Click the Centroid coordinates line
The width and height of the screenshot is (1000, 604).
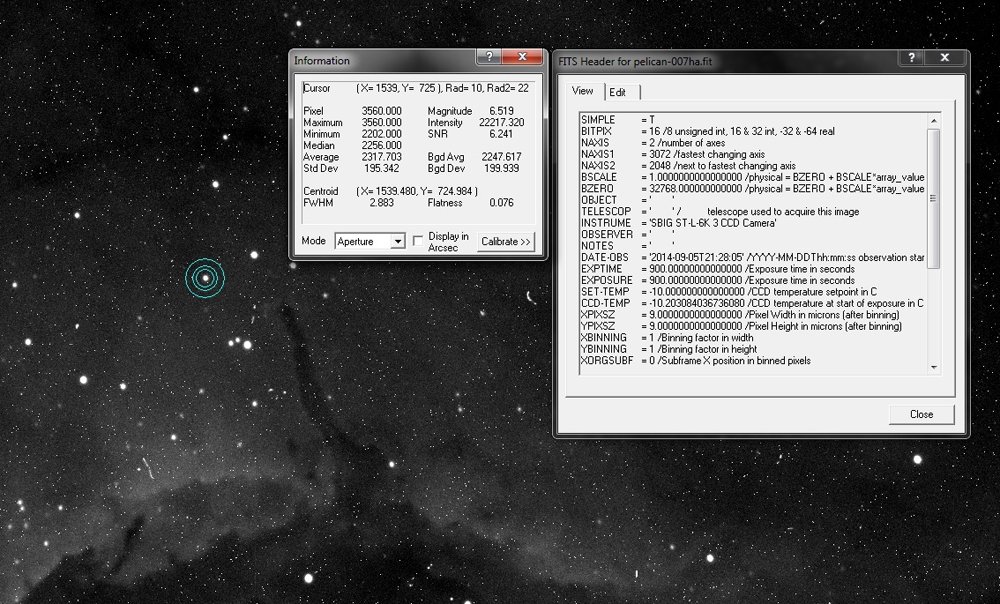[x=390, y=191]
